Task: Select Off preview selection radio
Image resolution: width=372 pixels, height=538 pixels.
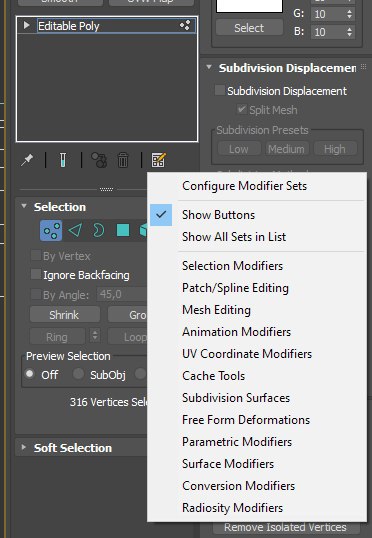Action: 30,374
